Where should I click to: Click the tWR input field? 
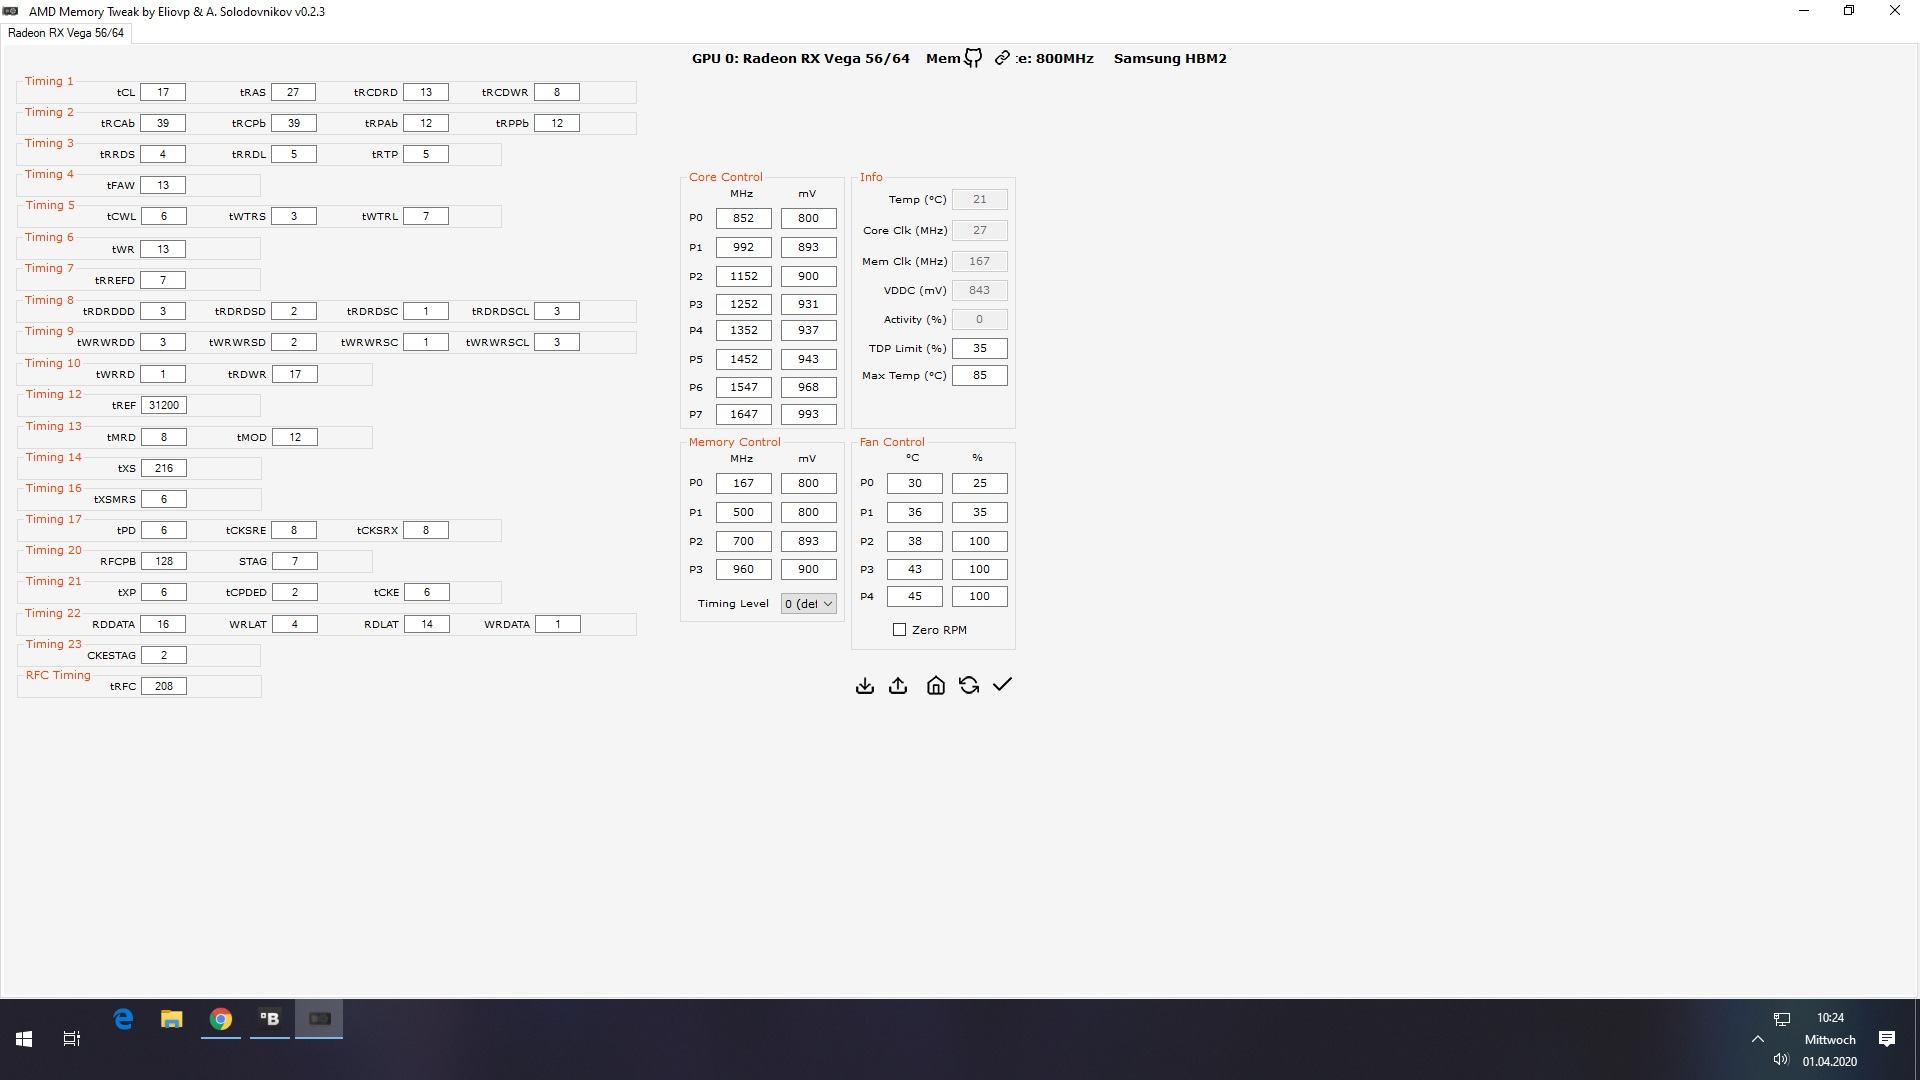(163, 249)
